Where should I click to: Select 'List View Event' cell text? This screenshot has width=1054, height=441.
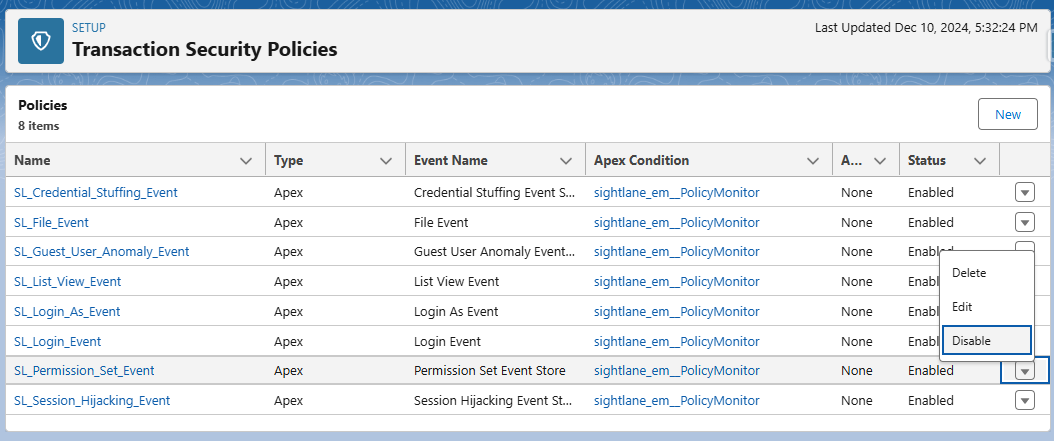pyautogui.click(x=456, y=282)
